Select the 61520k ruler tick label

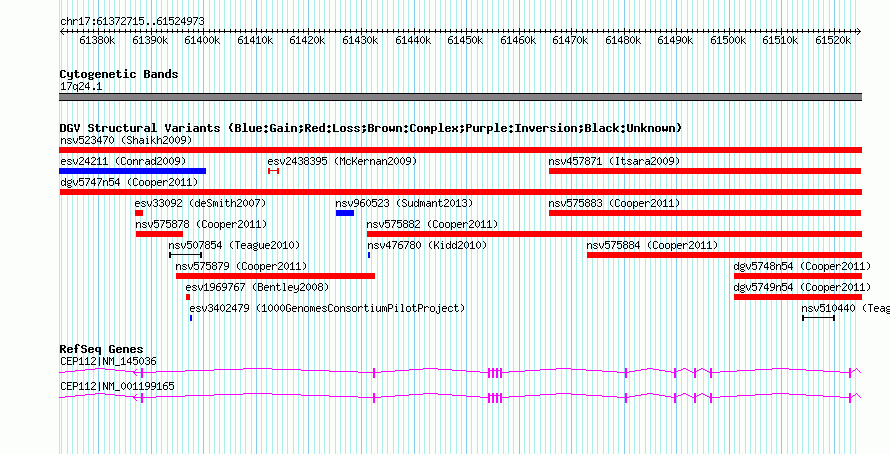pos(834,40)
